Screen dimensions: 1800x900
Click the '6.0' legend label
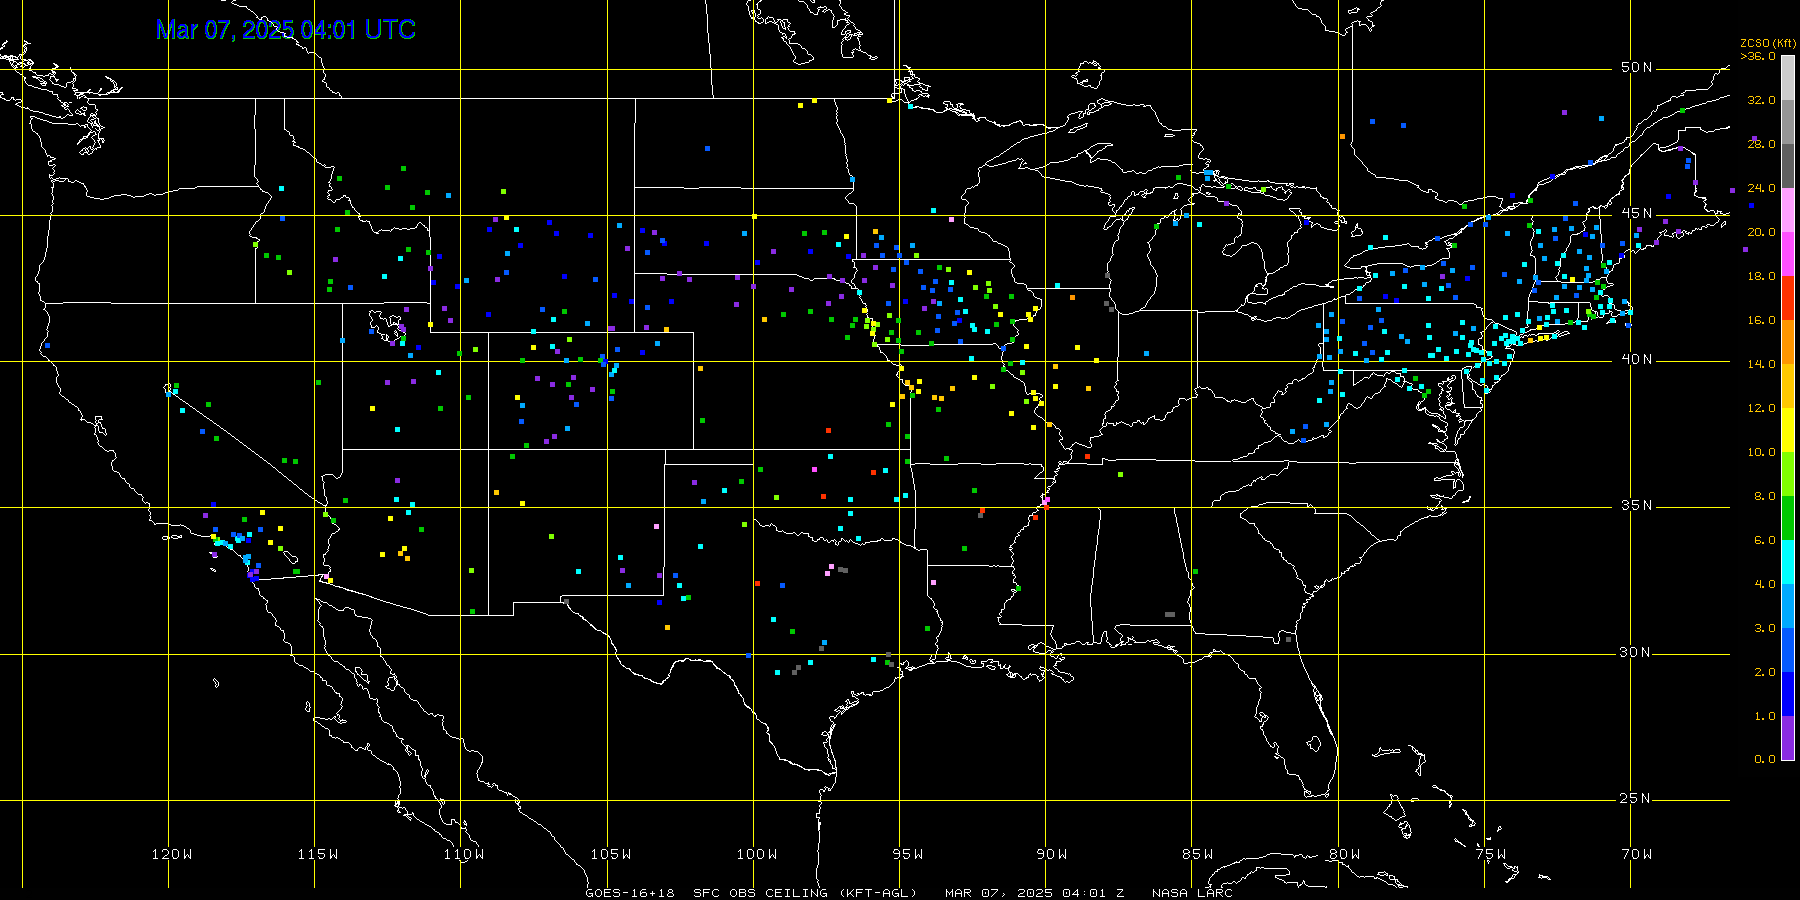(1765, 540)
